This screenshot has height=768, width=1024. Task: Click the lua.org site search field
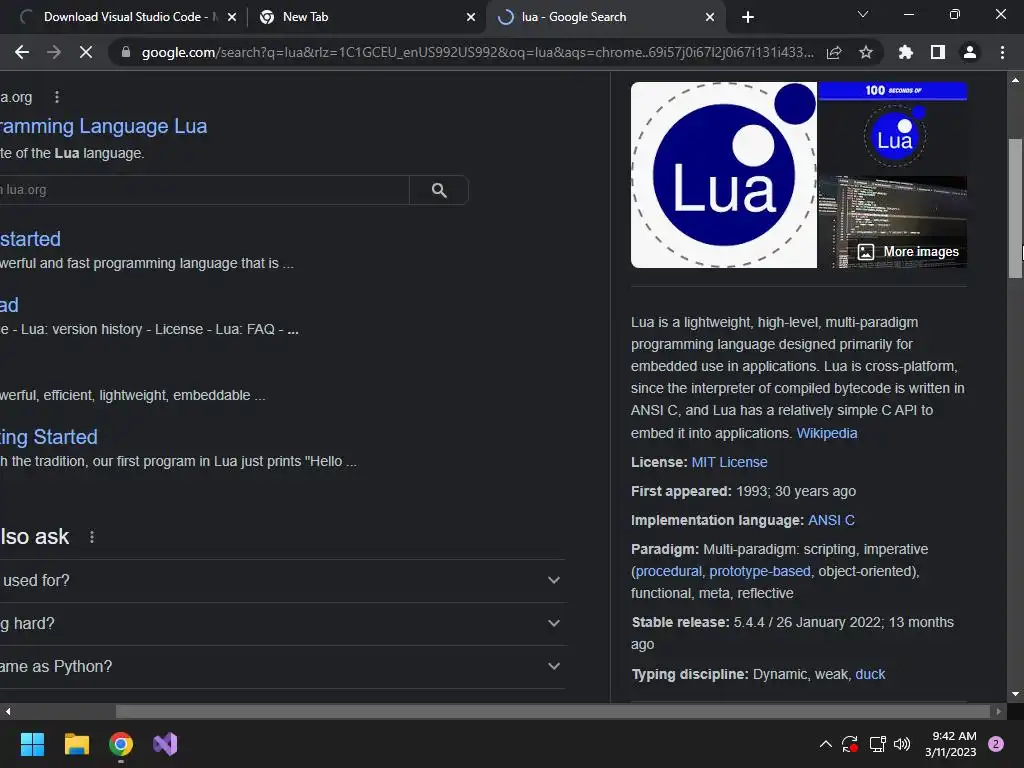[x=204, y=190]
